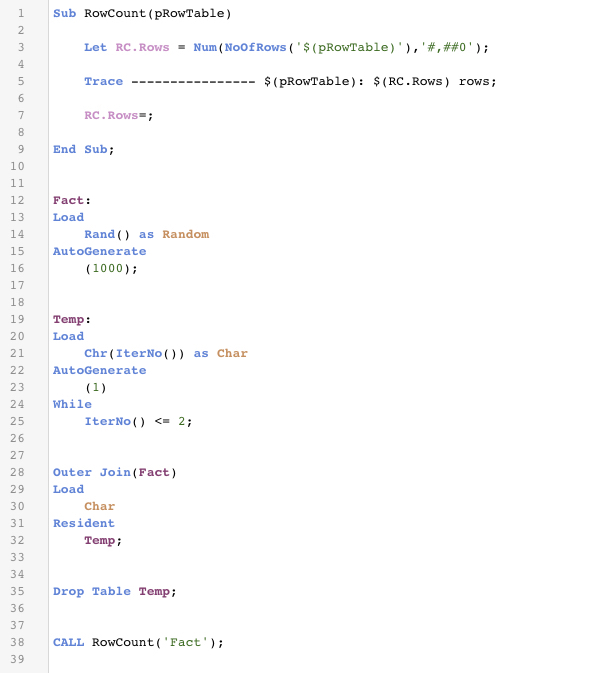Click the 'CALL' keyword on line 38
This screenshot has width=589, height=673.
coord(68,643)
